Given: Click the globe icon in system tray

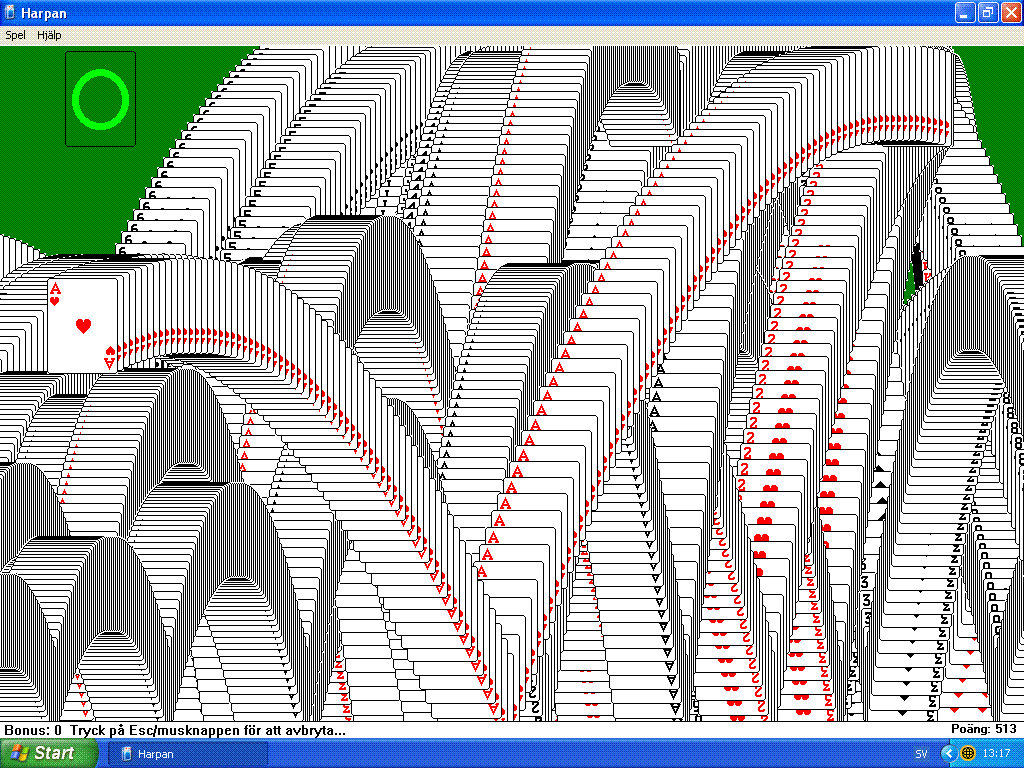Looking at the screenshot, I should [x=967, y=753].
